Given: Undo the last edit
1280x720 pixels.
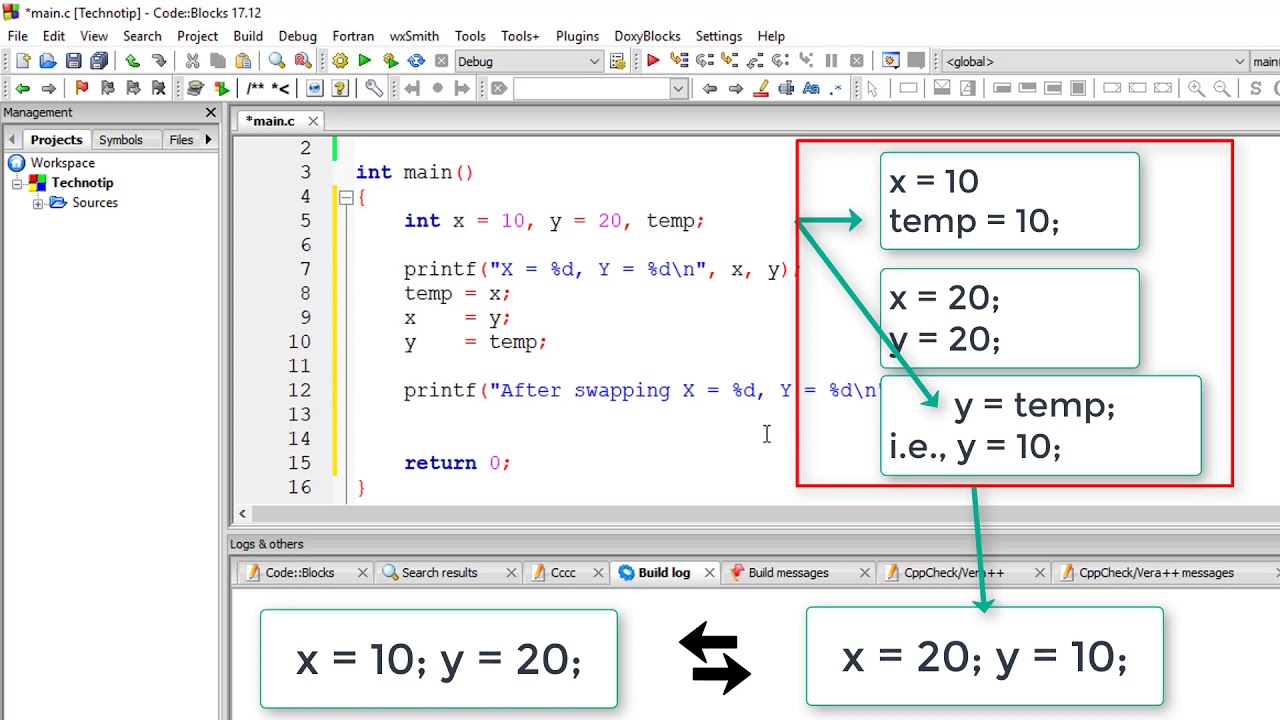Looking at the screenshot, I should [x=132, y=61].
